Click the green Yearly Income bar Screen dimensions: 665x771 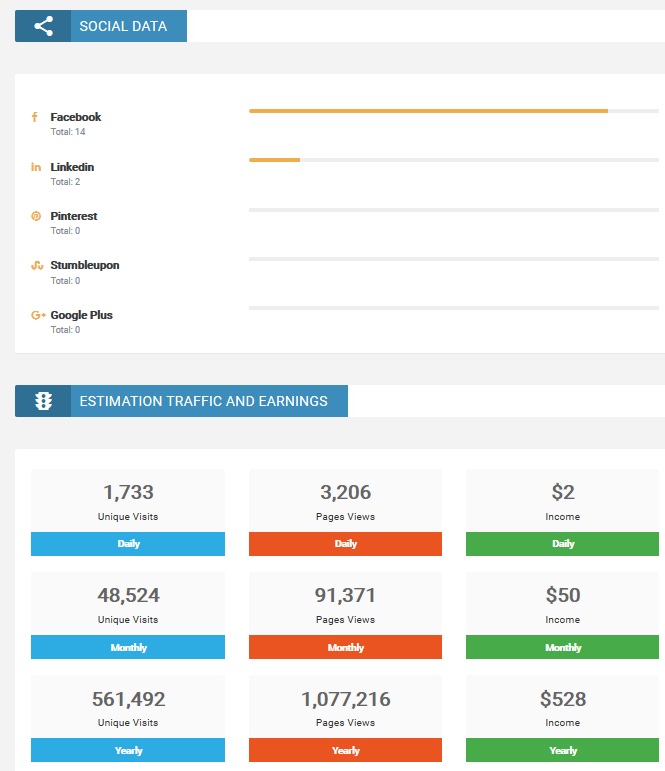point(562,750)
